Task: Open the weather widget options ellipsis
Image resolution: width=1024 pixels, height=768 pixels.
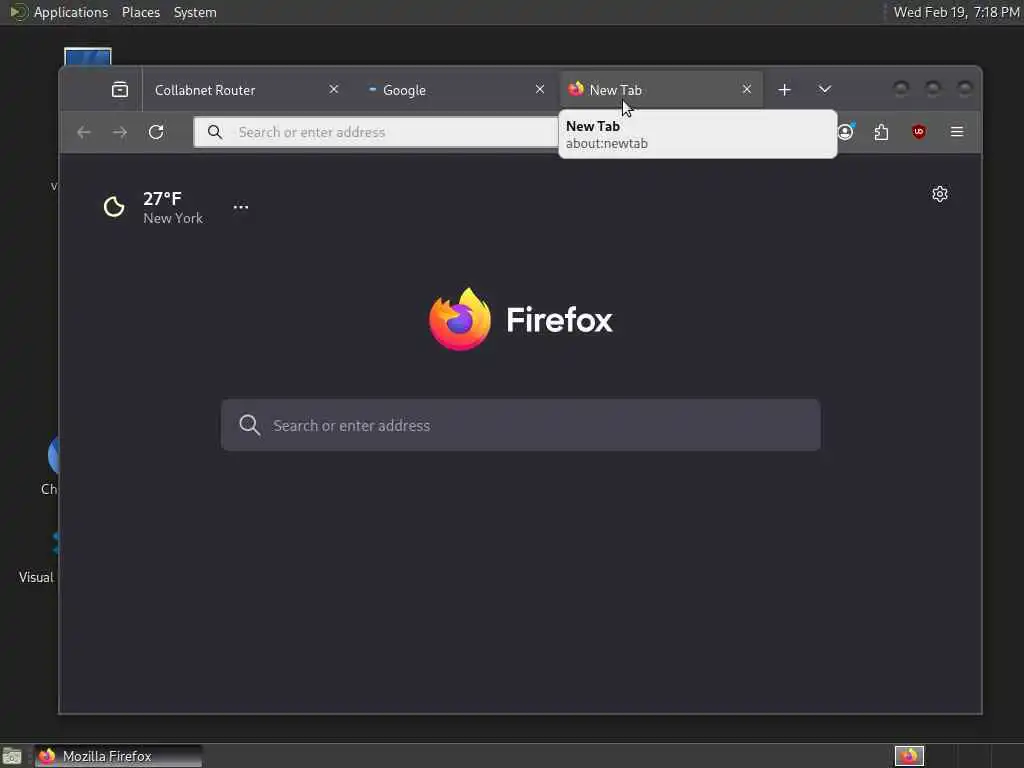Action: (x=241, y=207)
